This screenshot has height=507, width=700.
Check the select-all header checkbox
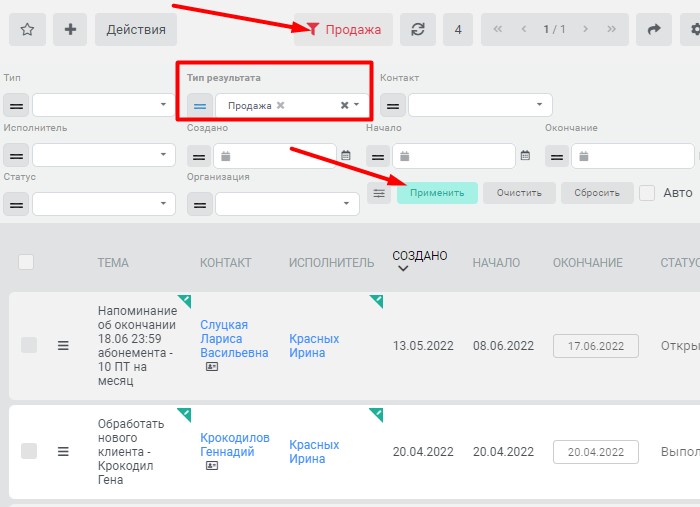pyautogui.click(x=26, y=262)
